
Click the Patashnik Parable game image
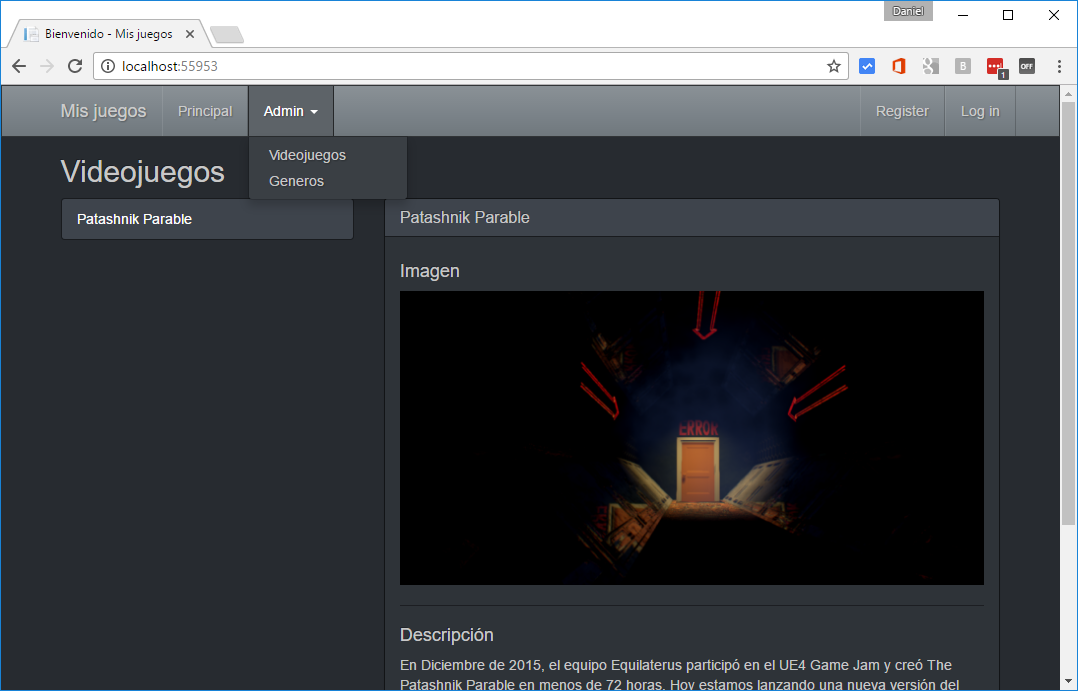pos(692,438)
